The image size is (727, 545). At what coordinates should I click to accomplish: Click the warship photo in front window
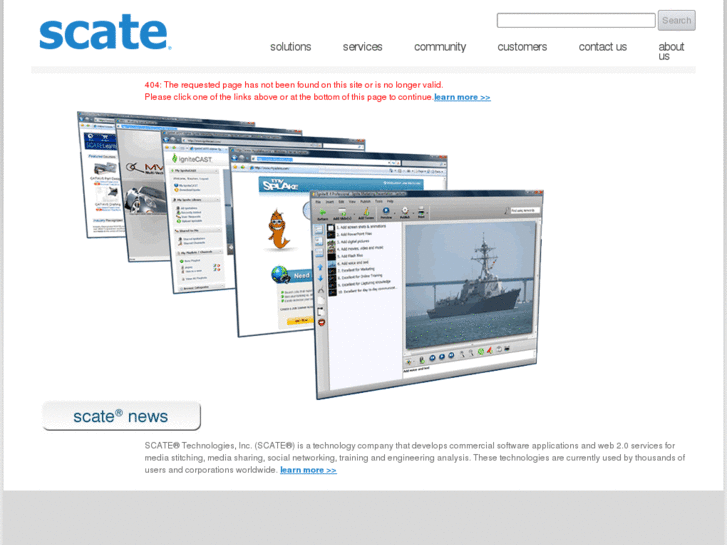coord(470,285)
